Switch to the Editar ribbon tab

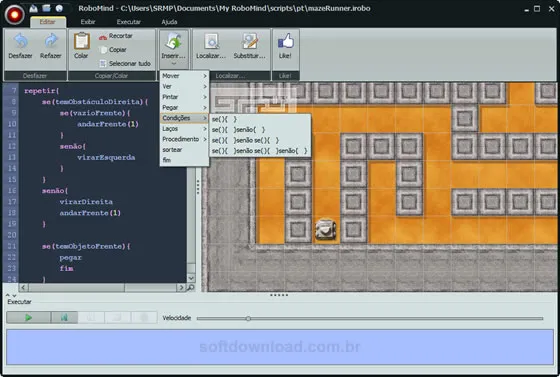point(48,22)
